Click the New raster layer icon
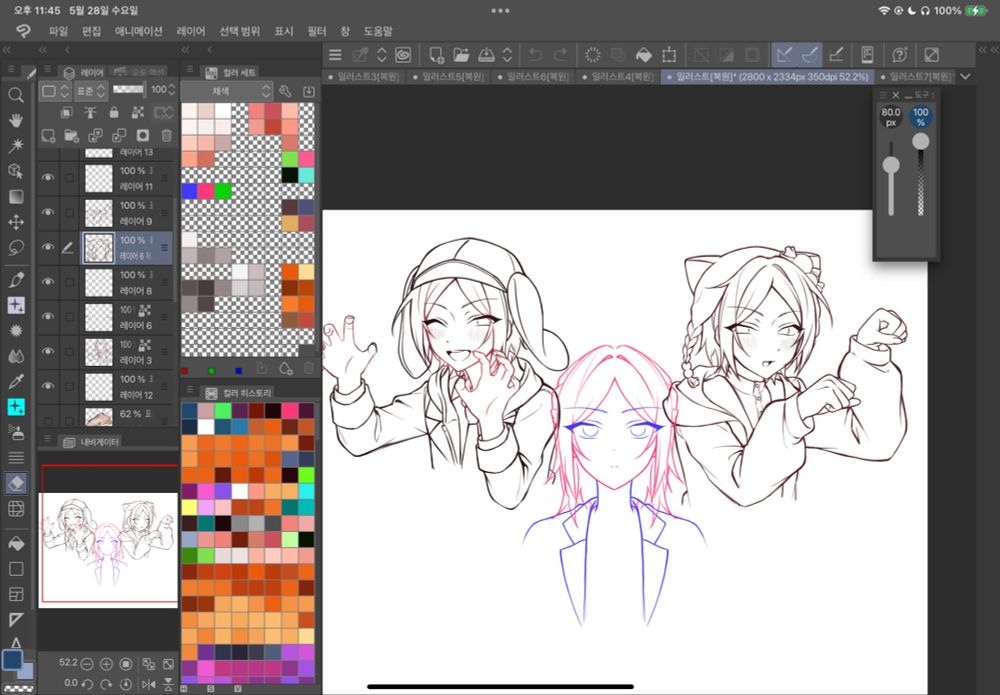 (x=48, y=135)
